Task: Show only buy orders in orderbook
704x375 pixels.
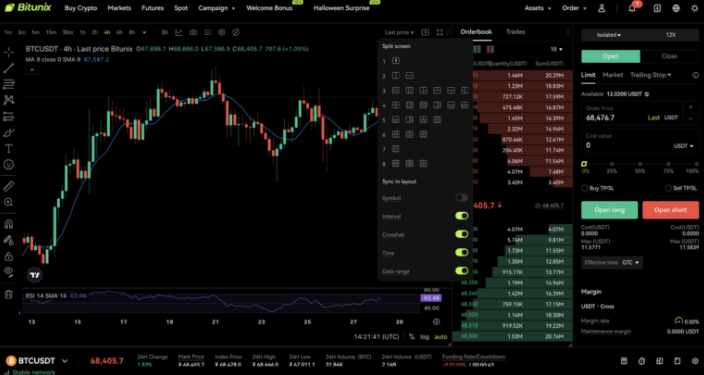Action: 477,49
